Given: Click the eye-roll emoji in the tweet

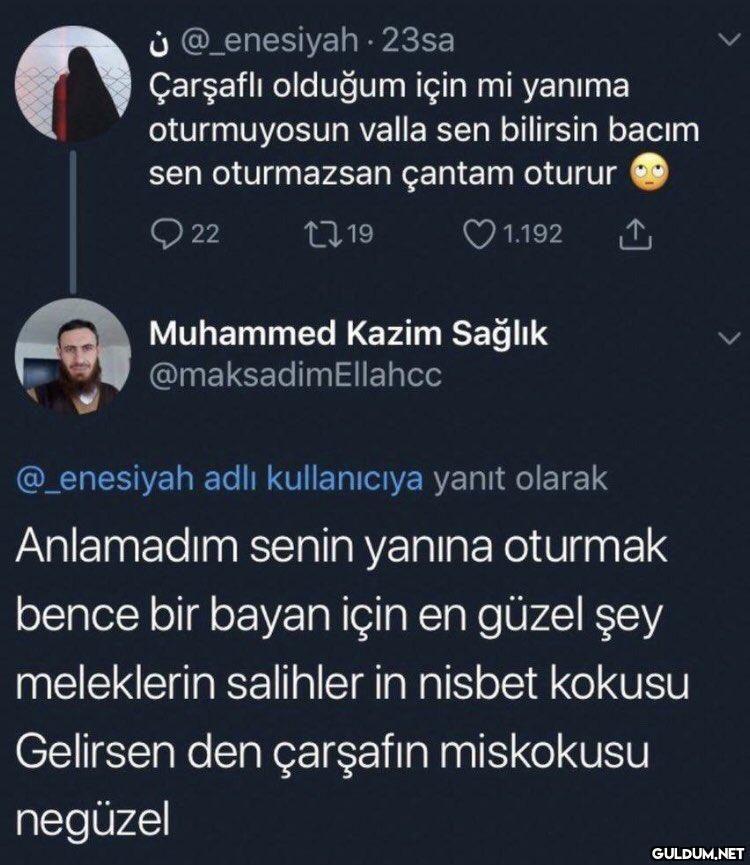Looking at the screenshot, I should pyautogui.click(x=650, y=174).
